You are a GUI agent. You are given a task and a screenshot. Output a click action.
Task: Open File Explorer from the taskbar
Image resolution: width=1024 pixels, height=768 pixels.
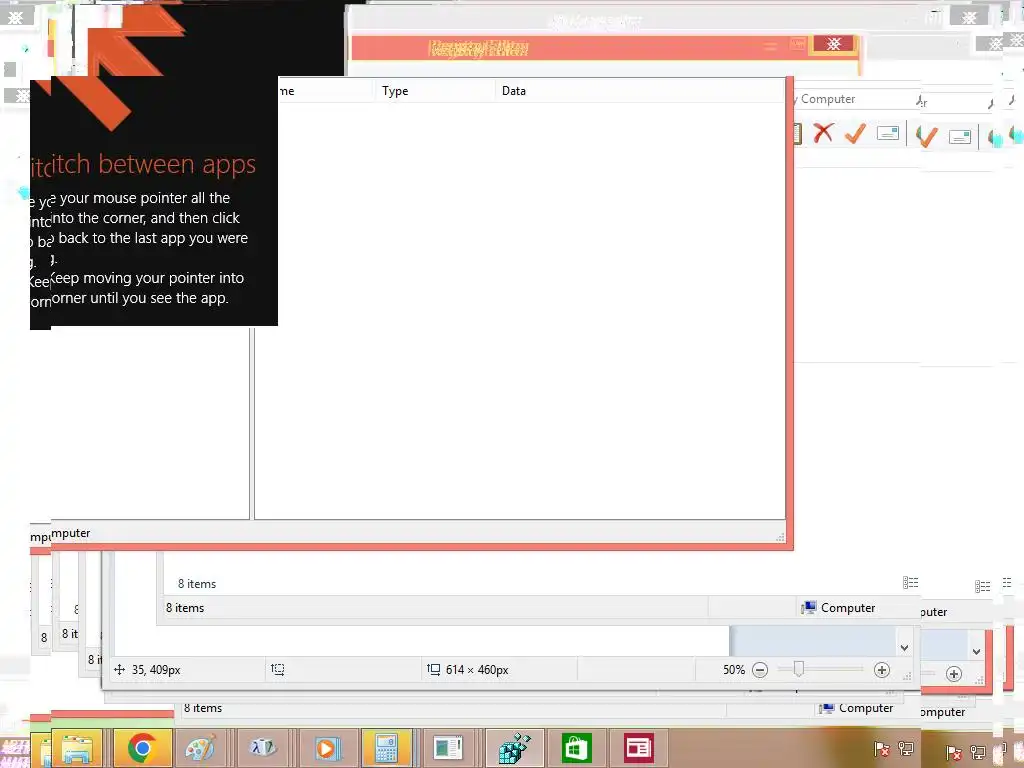pyautogui.click(x=77, y=748)
